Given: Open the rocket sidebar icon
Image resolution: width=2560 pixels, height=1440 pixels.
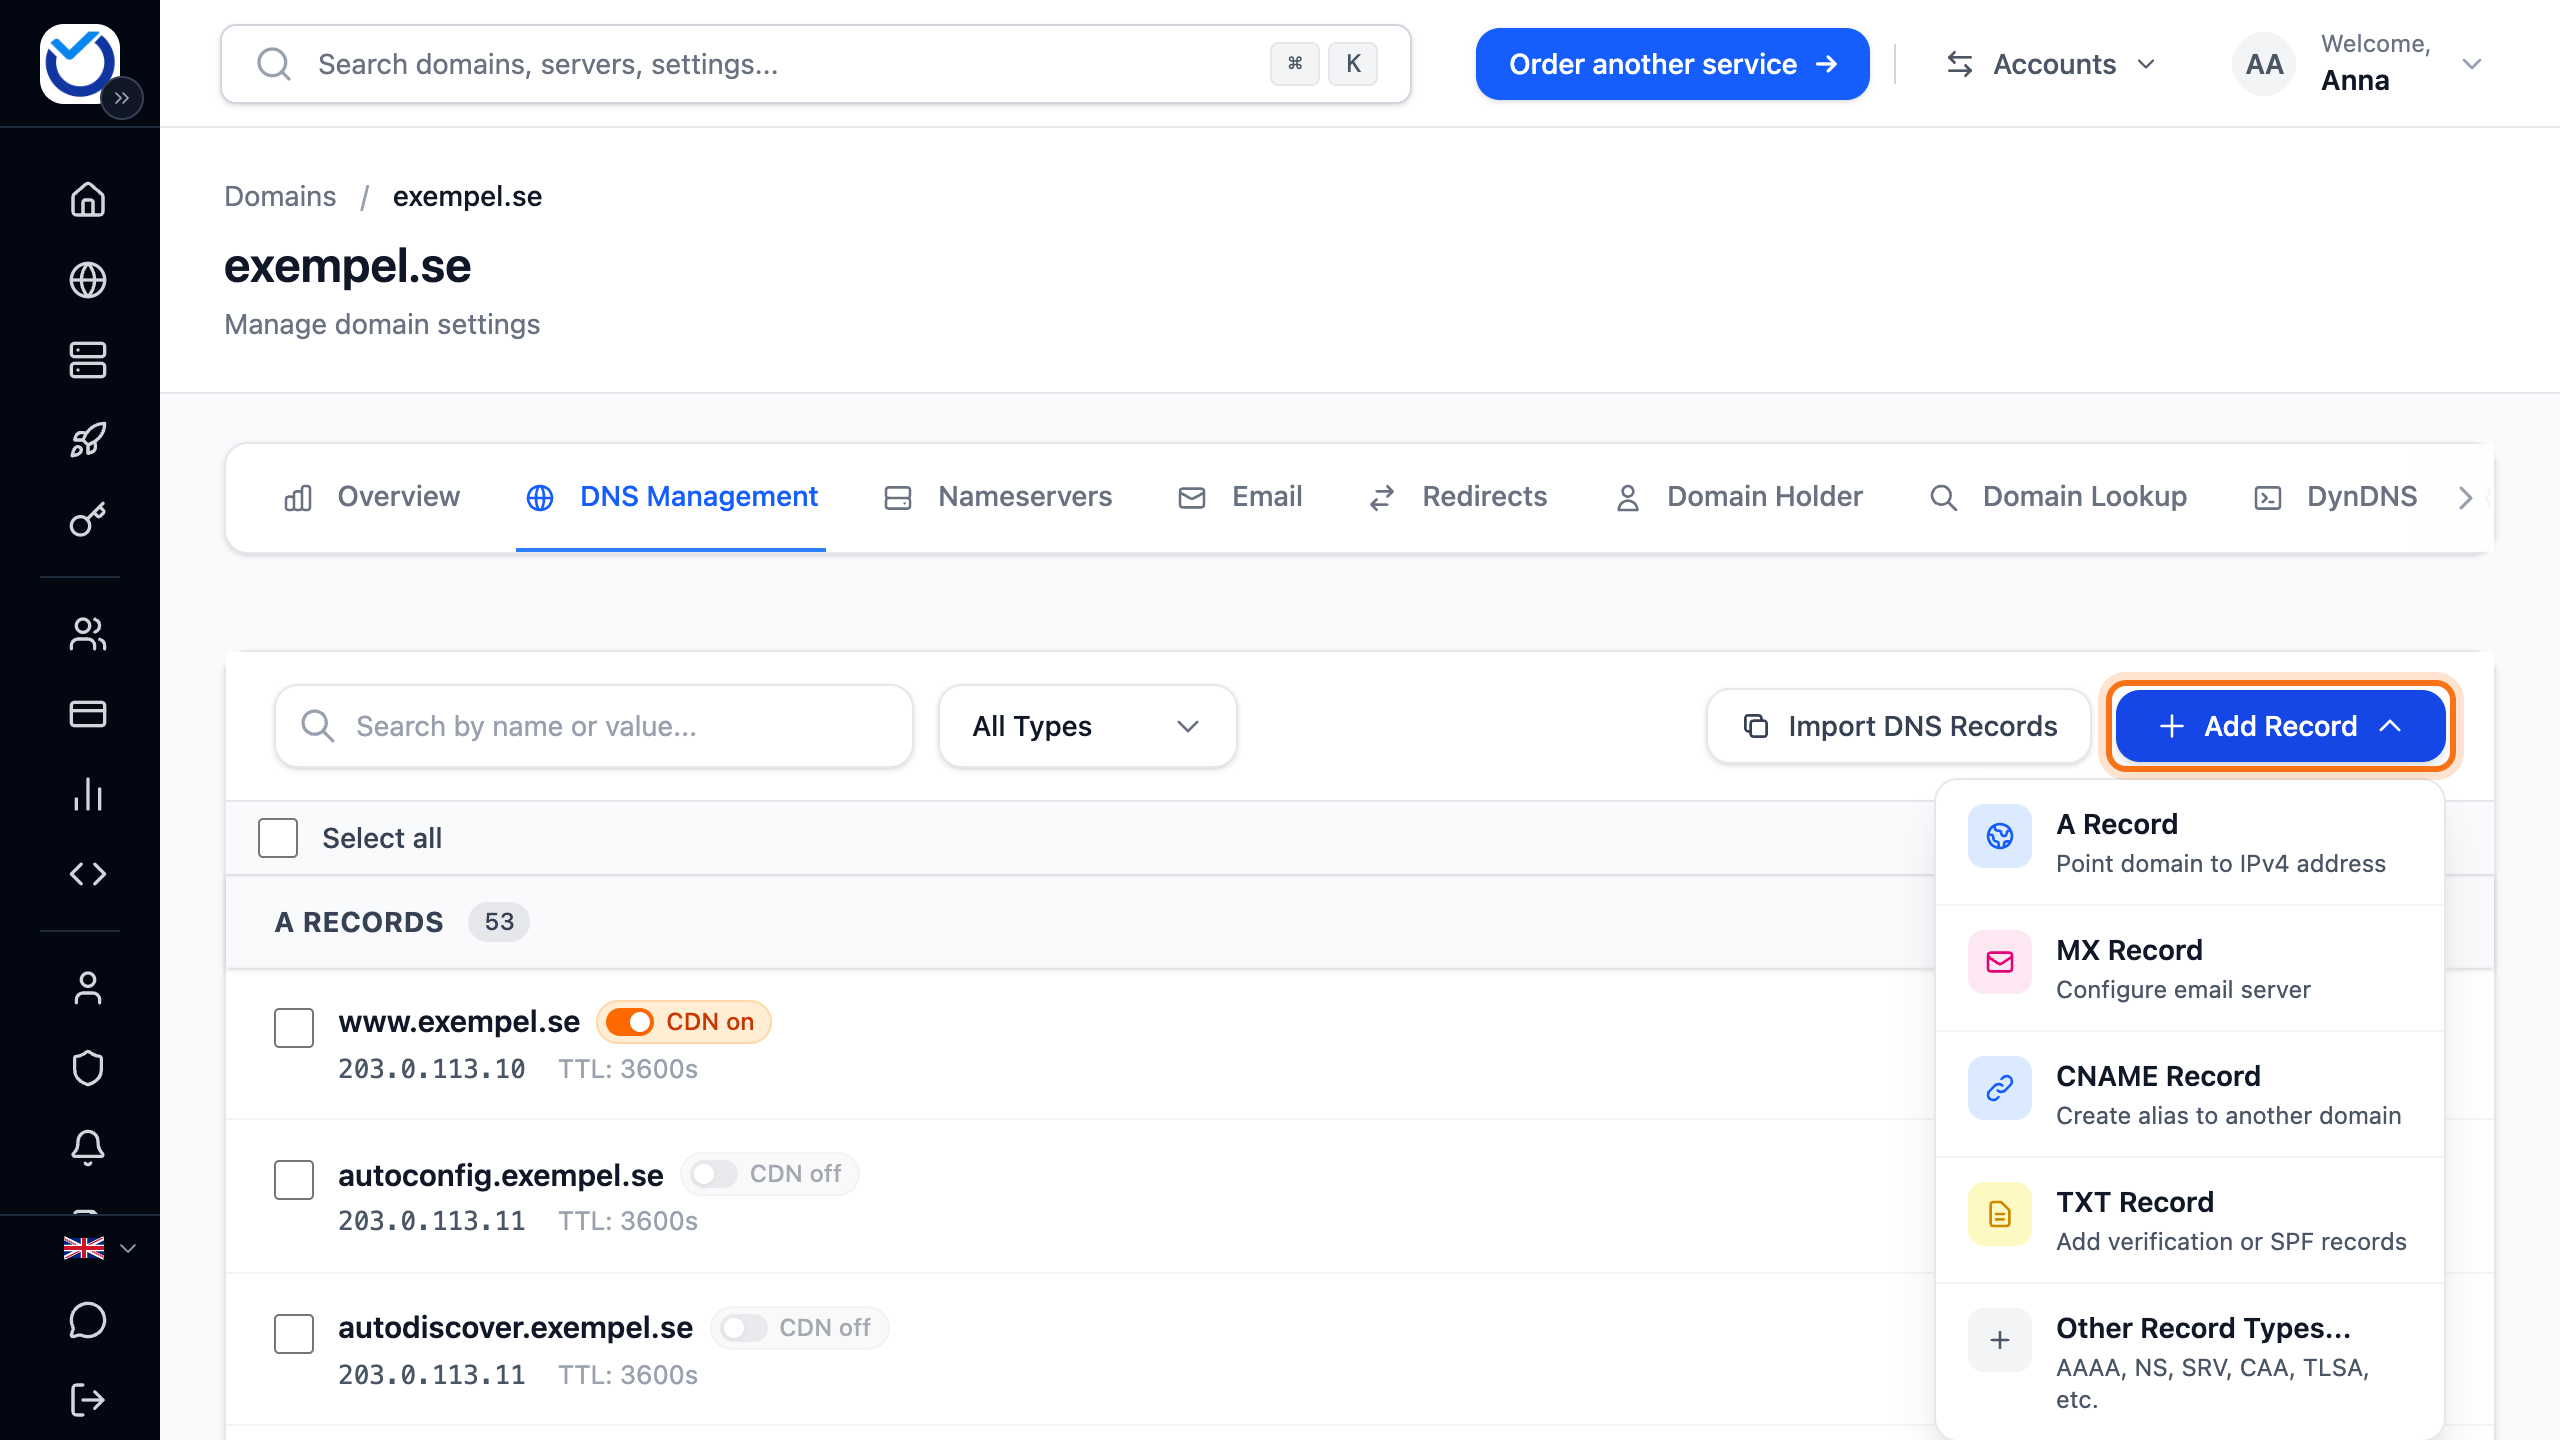Looking at the screenshot, I should (88, 440).
